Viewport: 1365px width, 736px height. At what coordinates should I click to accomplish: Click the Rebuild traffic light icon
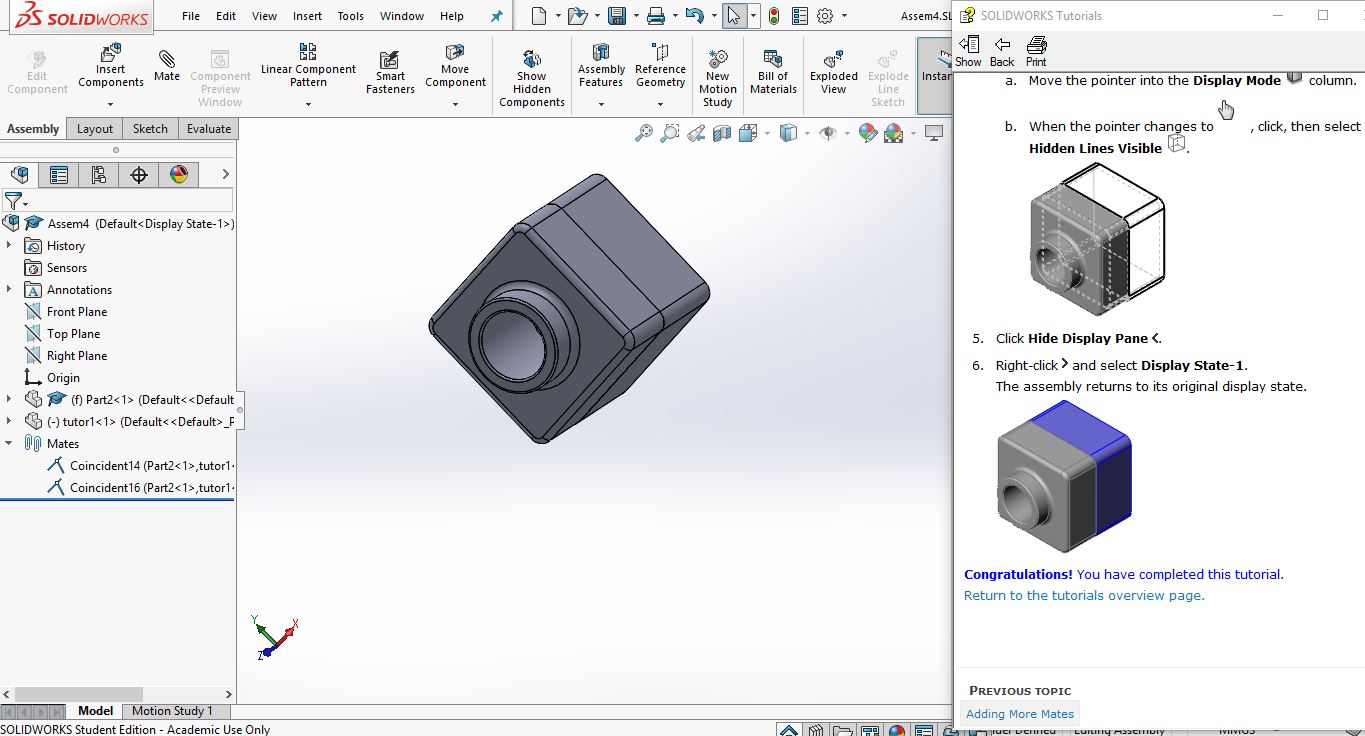pyautogui.click(x=774, y=16)
